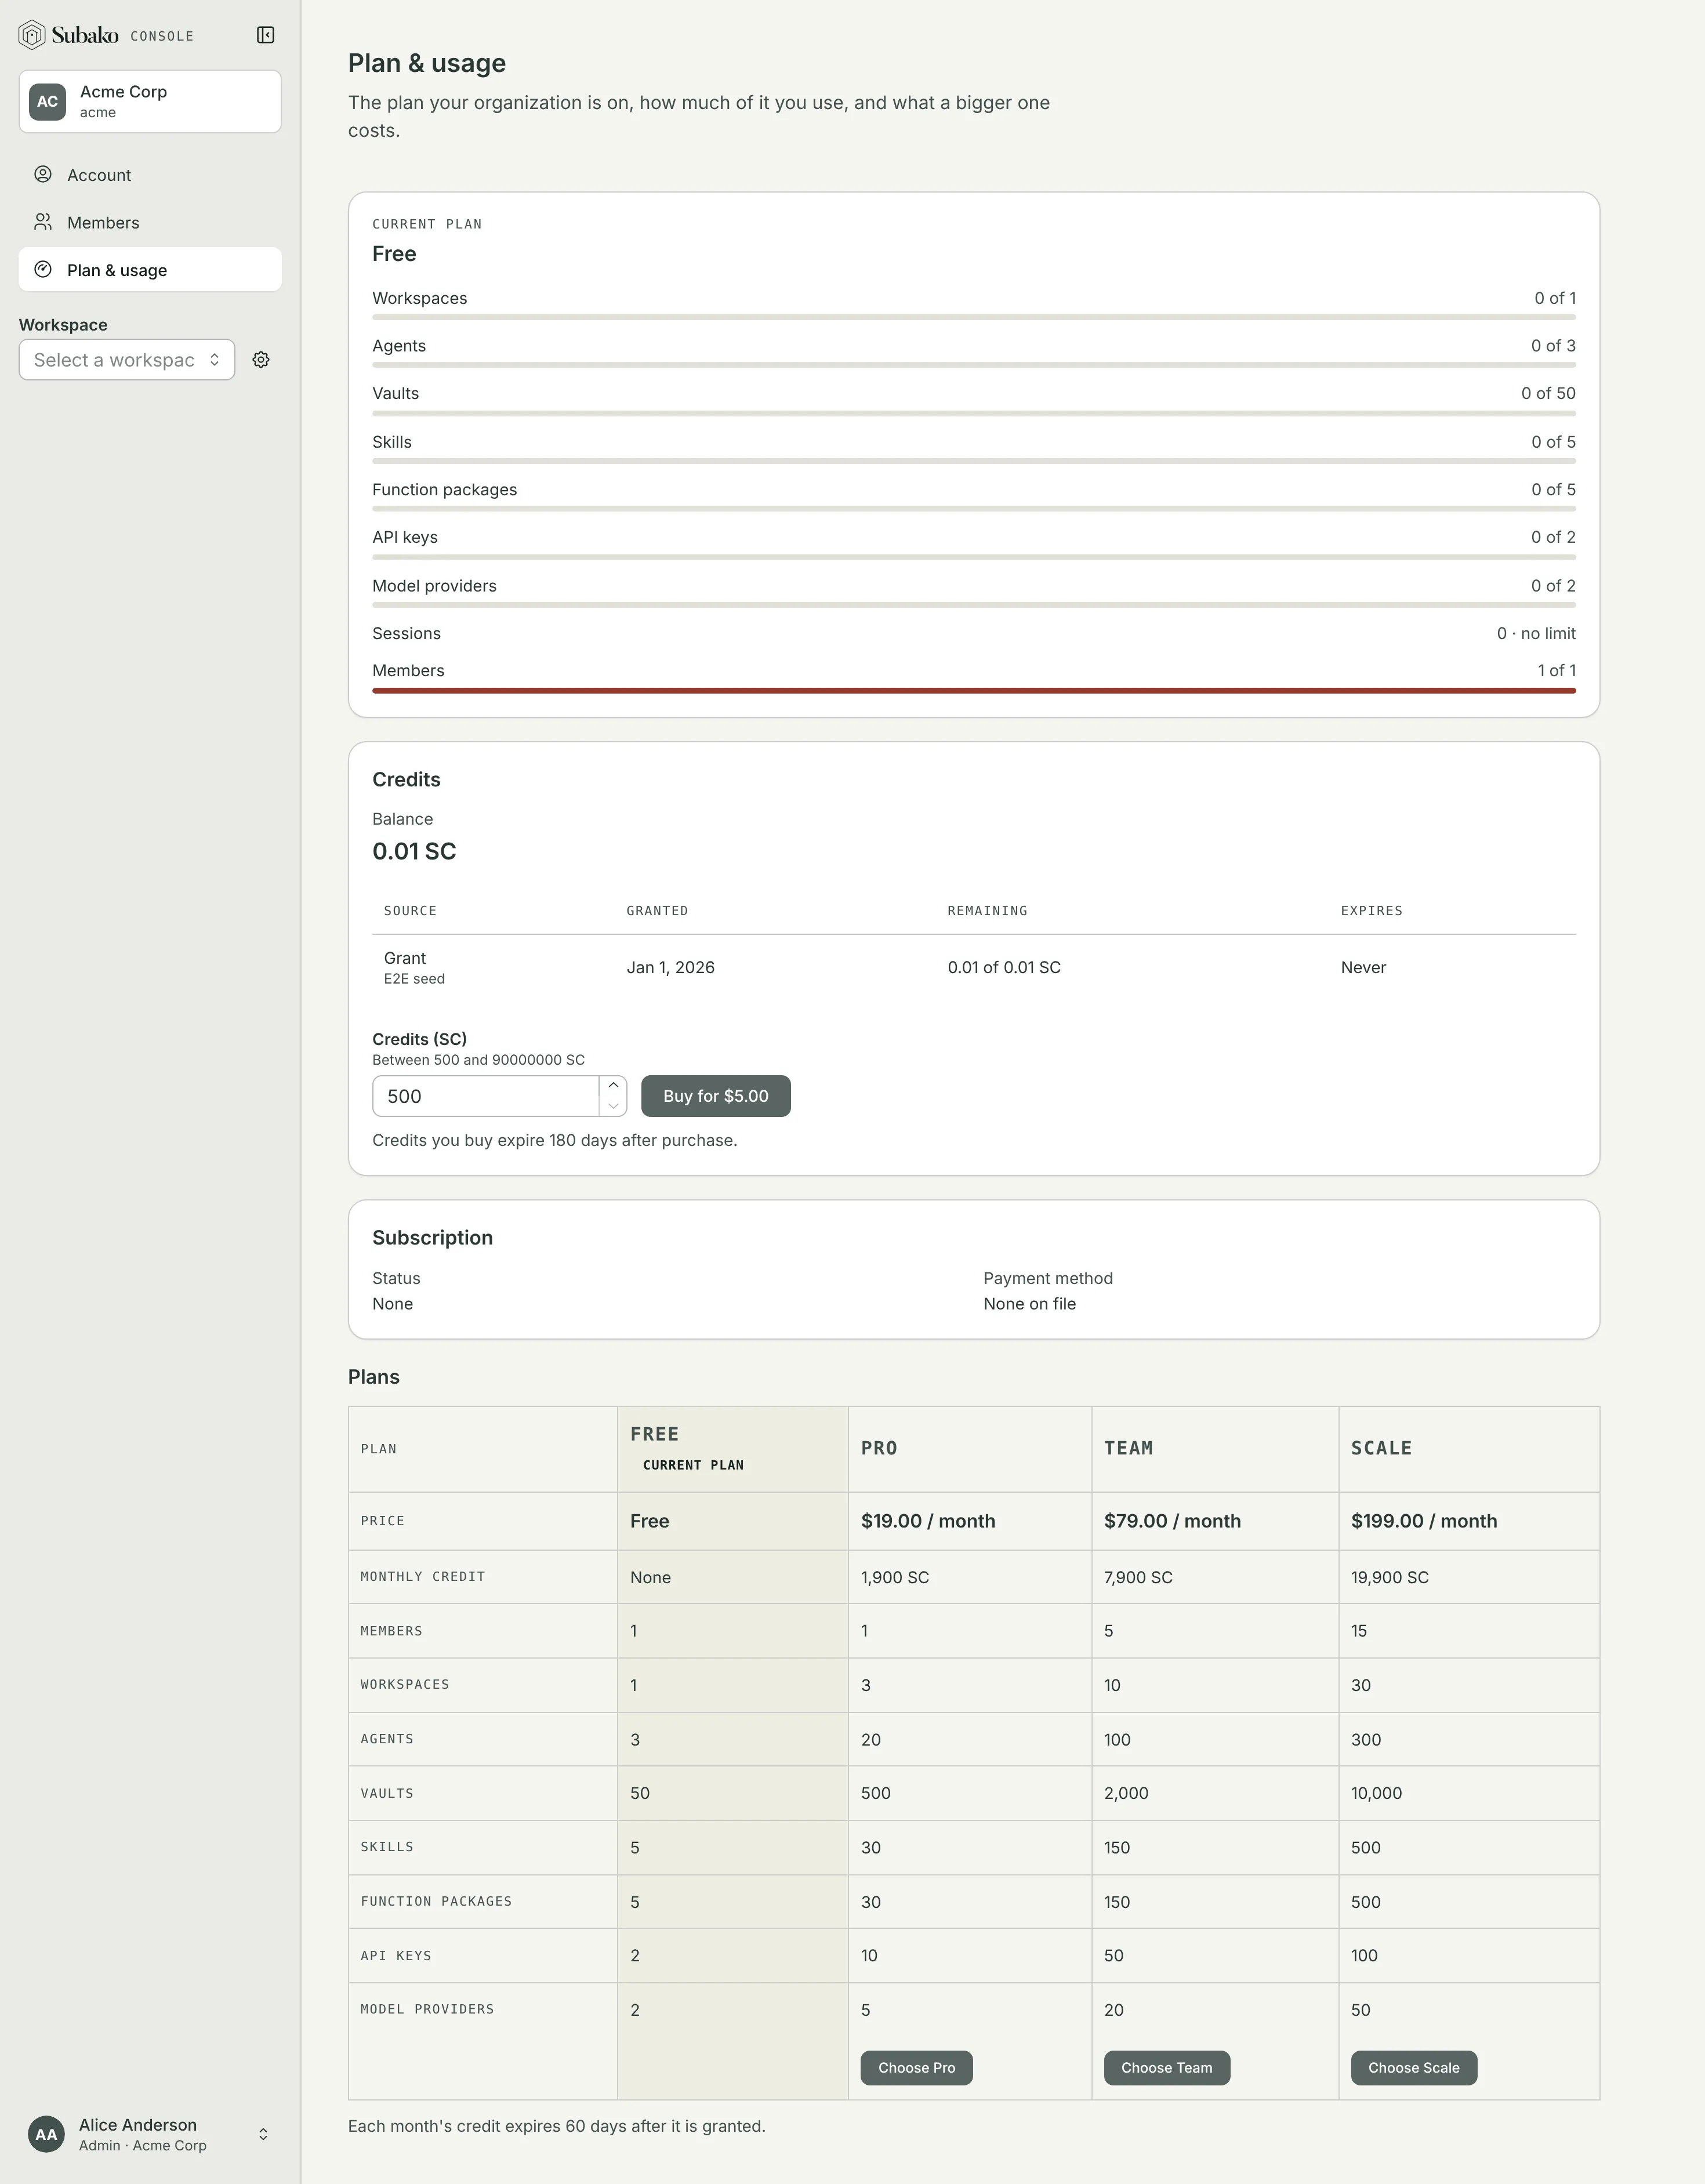Click the Workspaces usage progress bar
Screen dimensions: 1705x2184
(974, 317)
